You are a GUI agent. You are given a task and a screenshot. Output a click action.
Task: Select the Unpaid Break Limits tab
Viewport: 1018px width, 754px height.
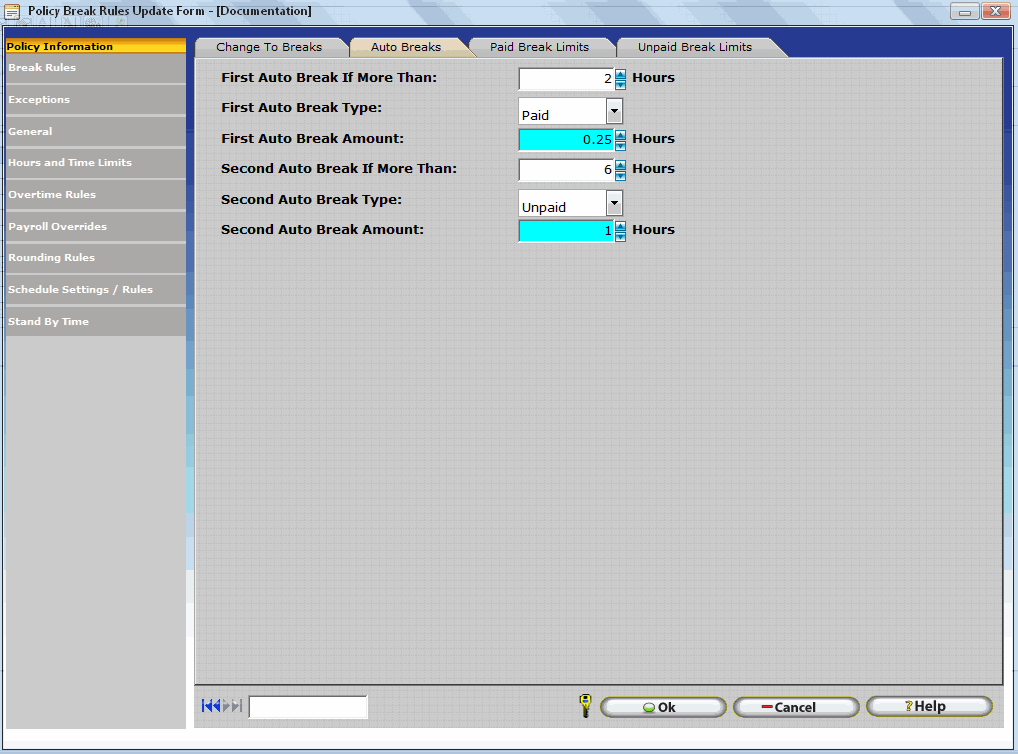(694, 47)
